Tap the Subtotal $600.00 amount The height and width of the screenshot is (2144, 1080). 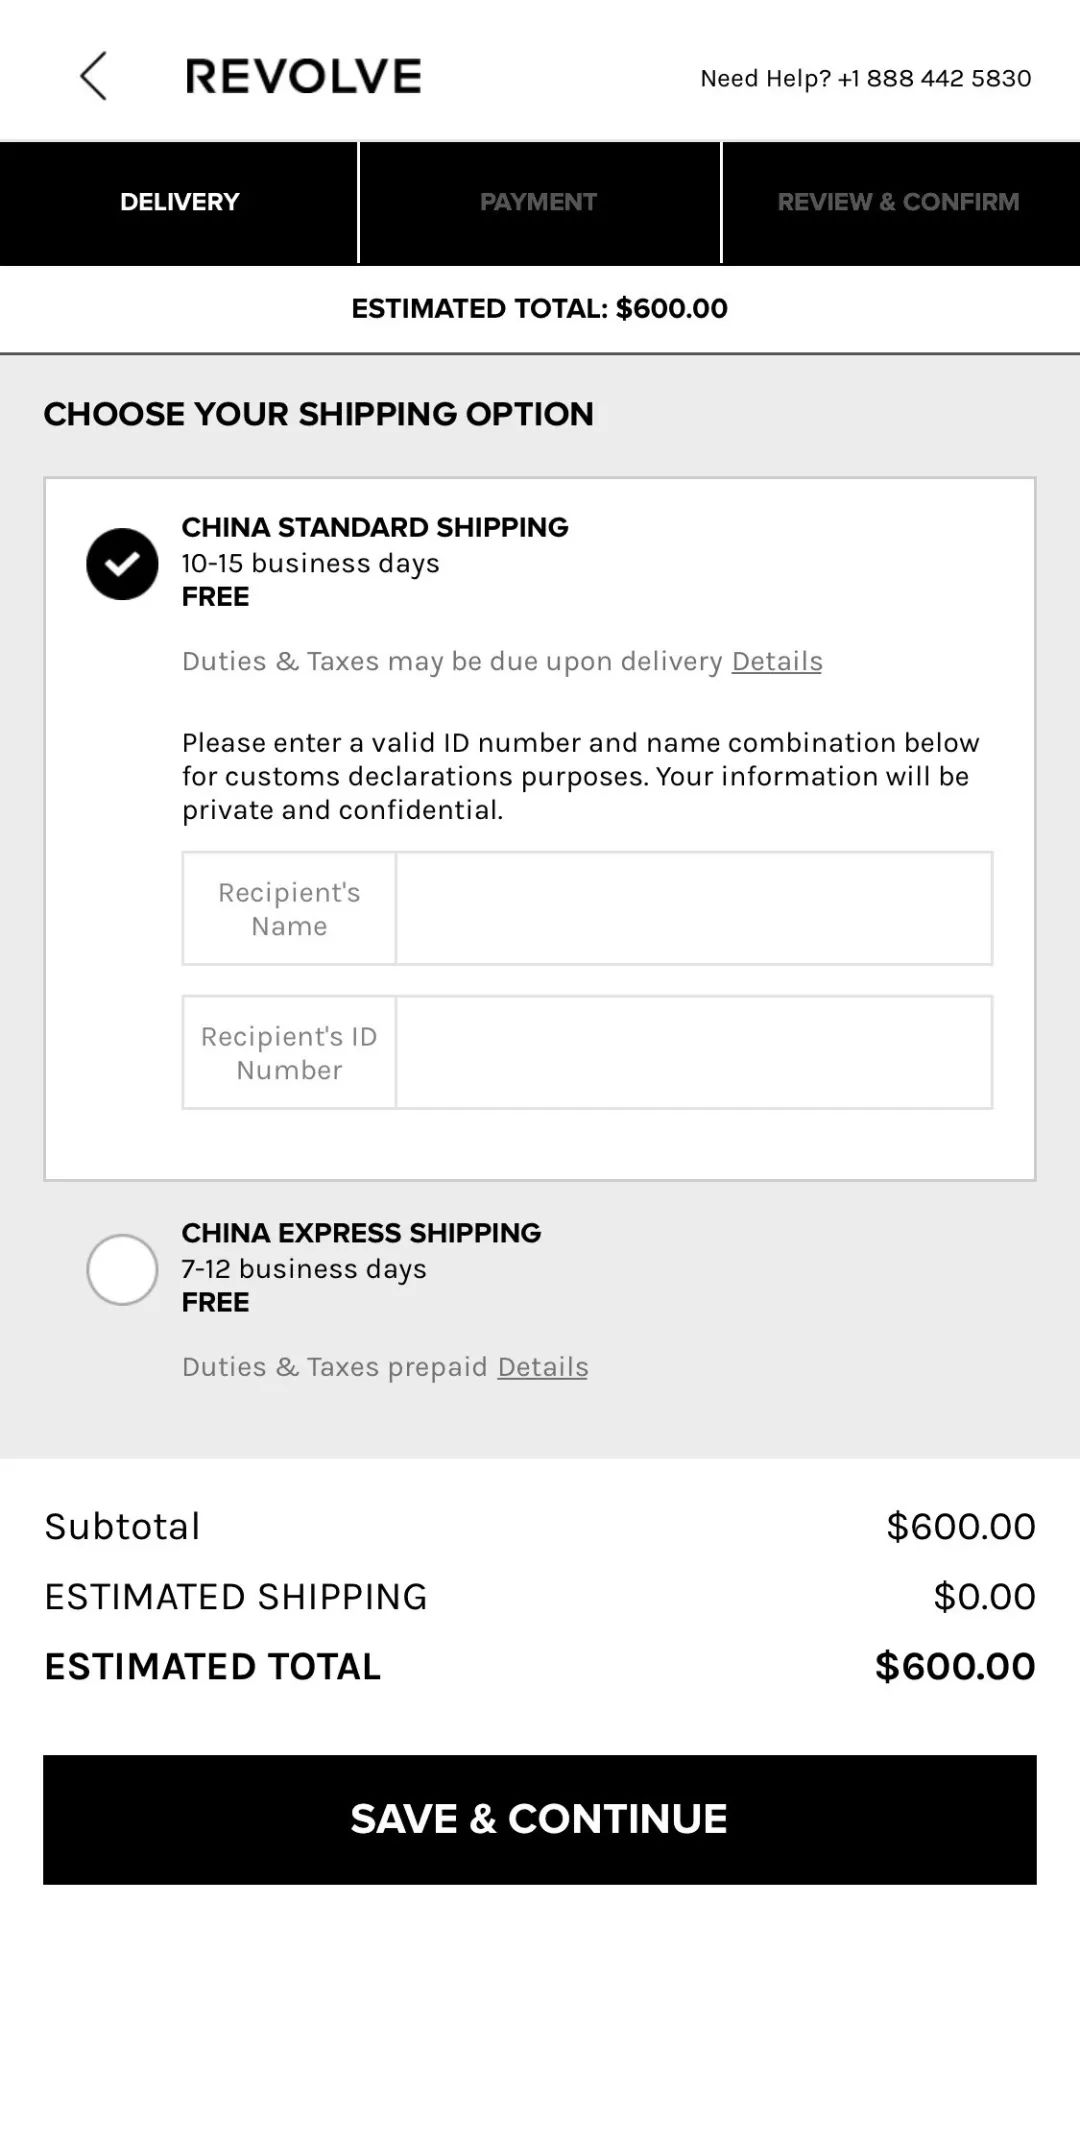point(960,1527)
